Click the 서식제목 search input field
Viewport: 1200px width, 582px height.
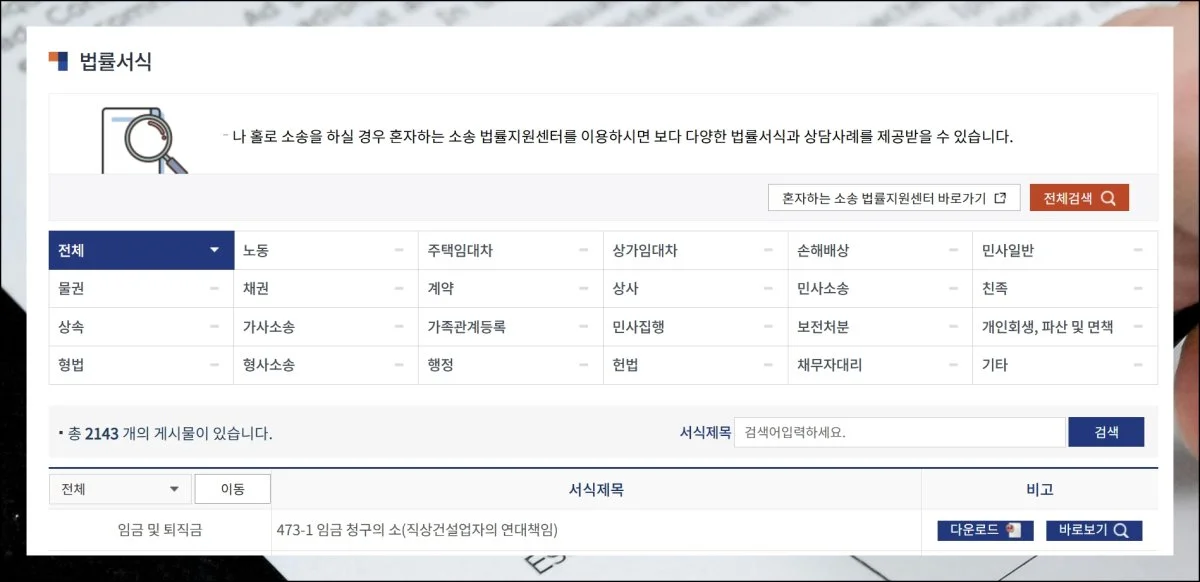[x=899, y=432]
